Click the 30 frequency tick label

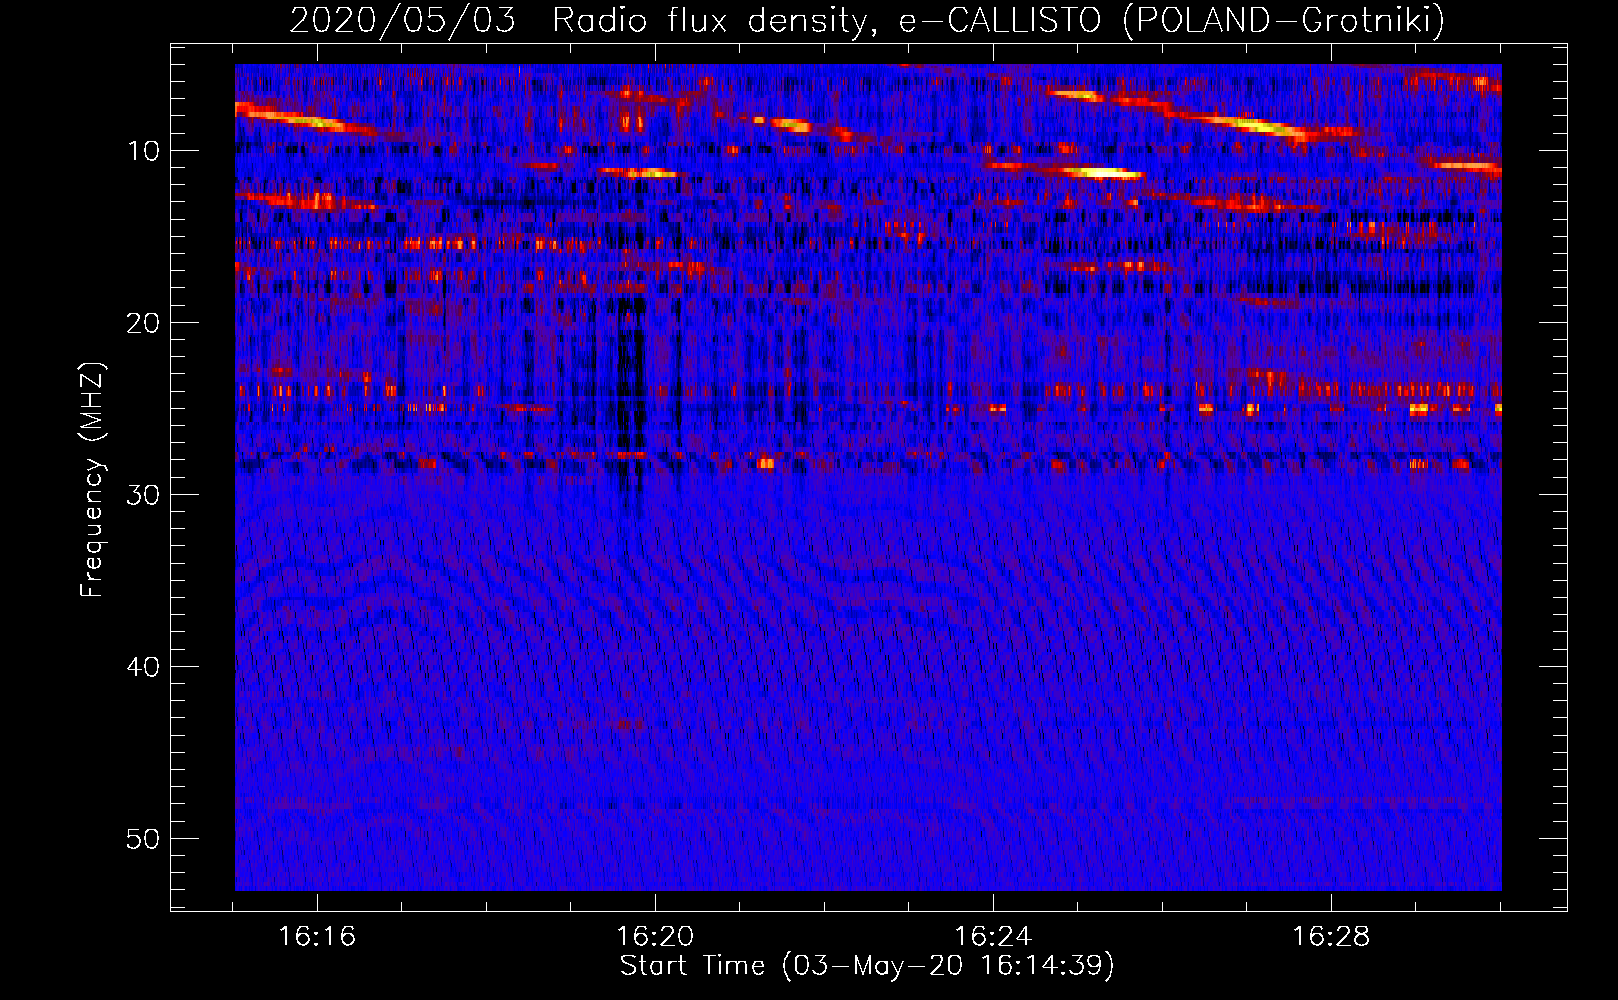[143, 495]
